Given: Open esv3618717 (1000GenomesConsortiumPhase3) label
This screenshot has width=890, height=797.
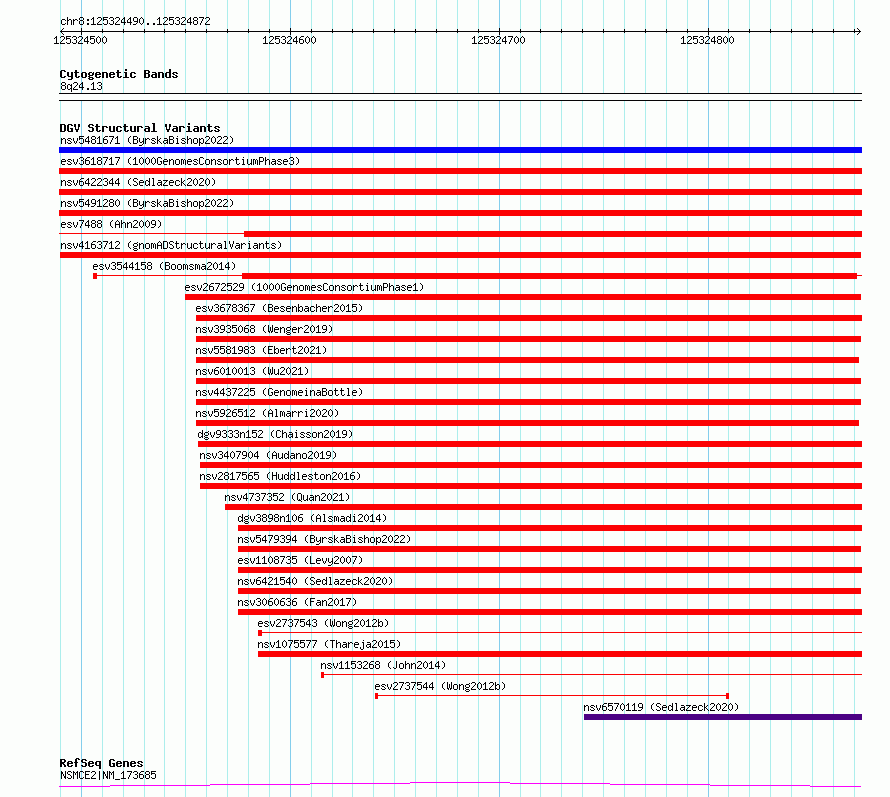Looking at the screenshot, I should click(x=180, y=161).
